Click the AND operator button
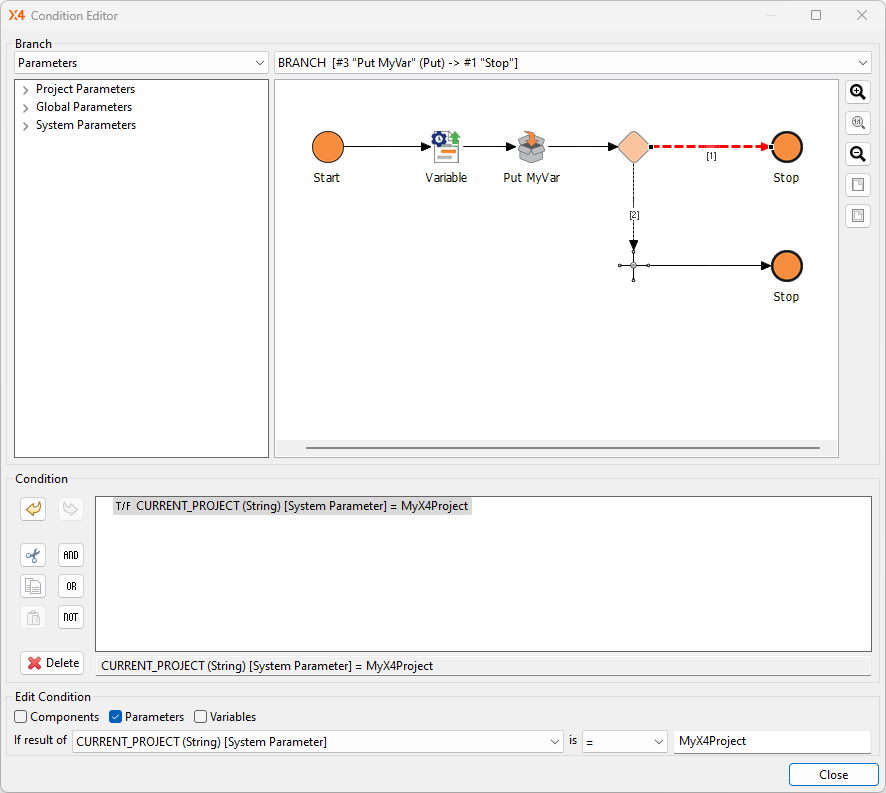Viewport: 886px width, 793px height. (70, 555)
